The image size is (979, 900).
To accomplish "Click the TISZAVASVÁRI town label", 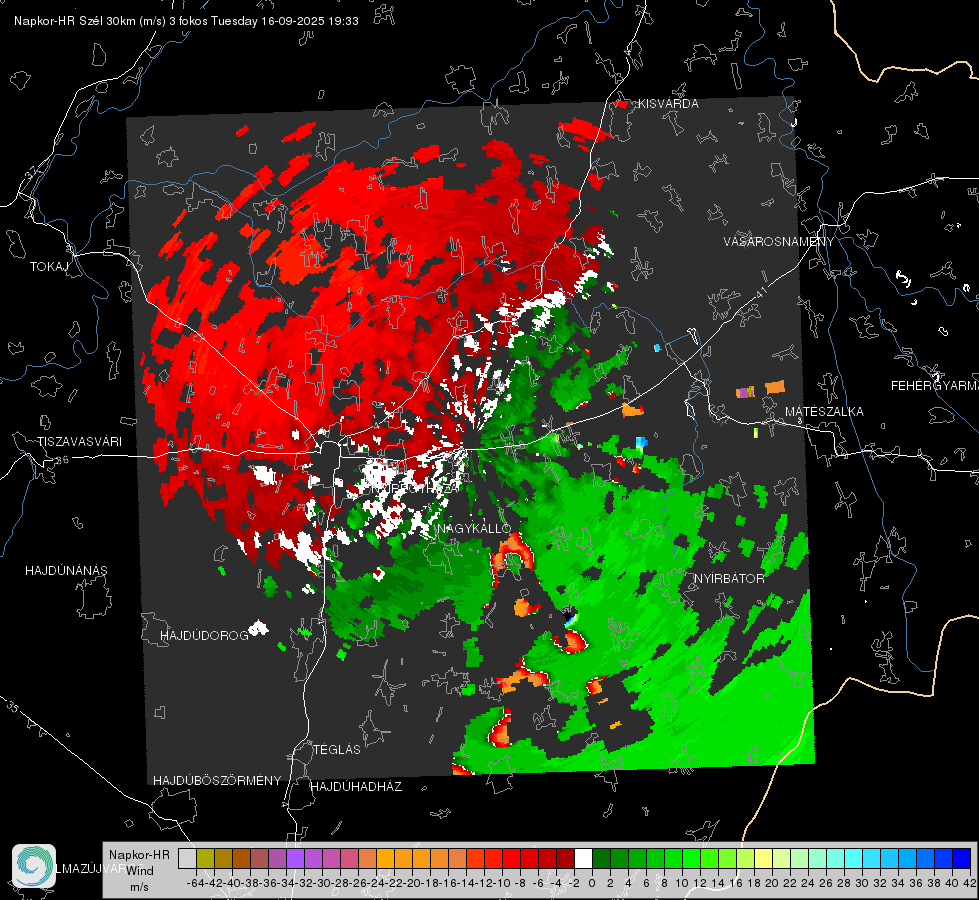I will (x=79, y=442).
